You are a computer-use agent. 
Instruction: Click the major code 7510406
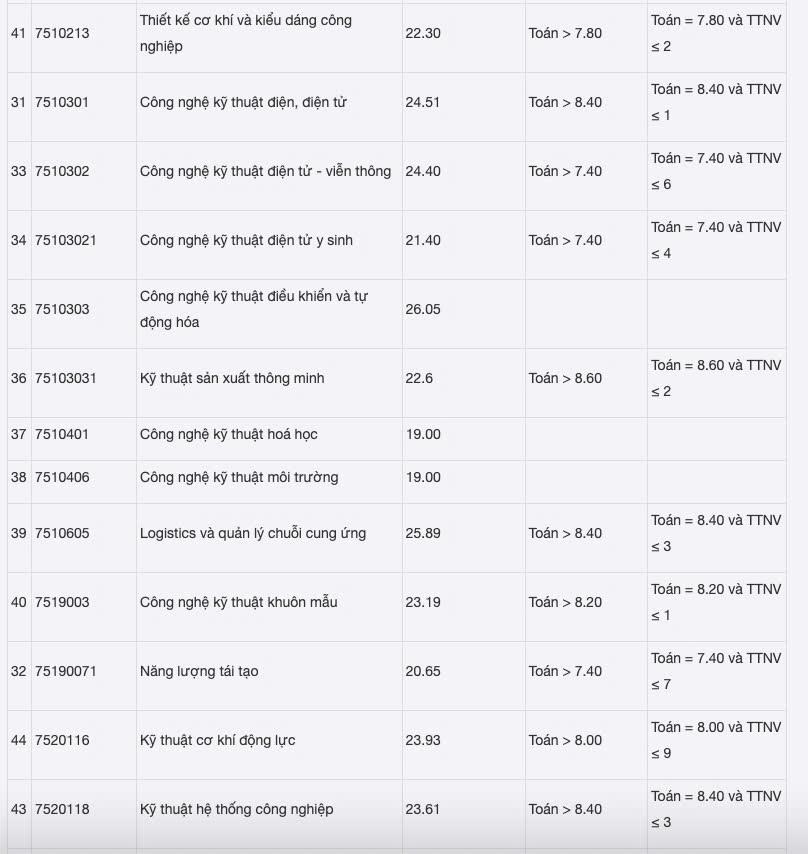62,477
